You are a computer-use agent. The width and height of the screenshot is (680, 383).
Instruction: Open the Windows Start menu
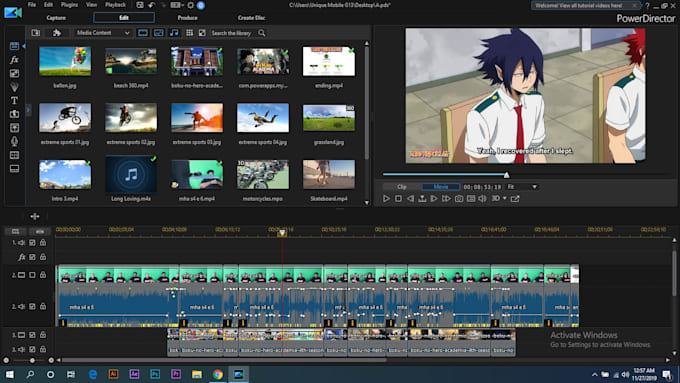point(9,374)
